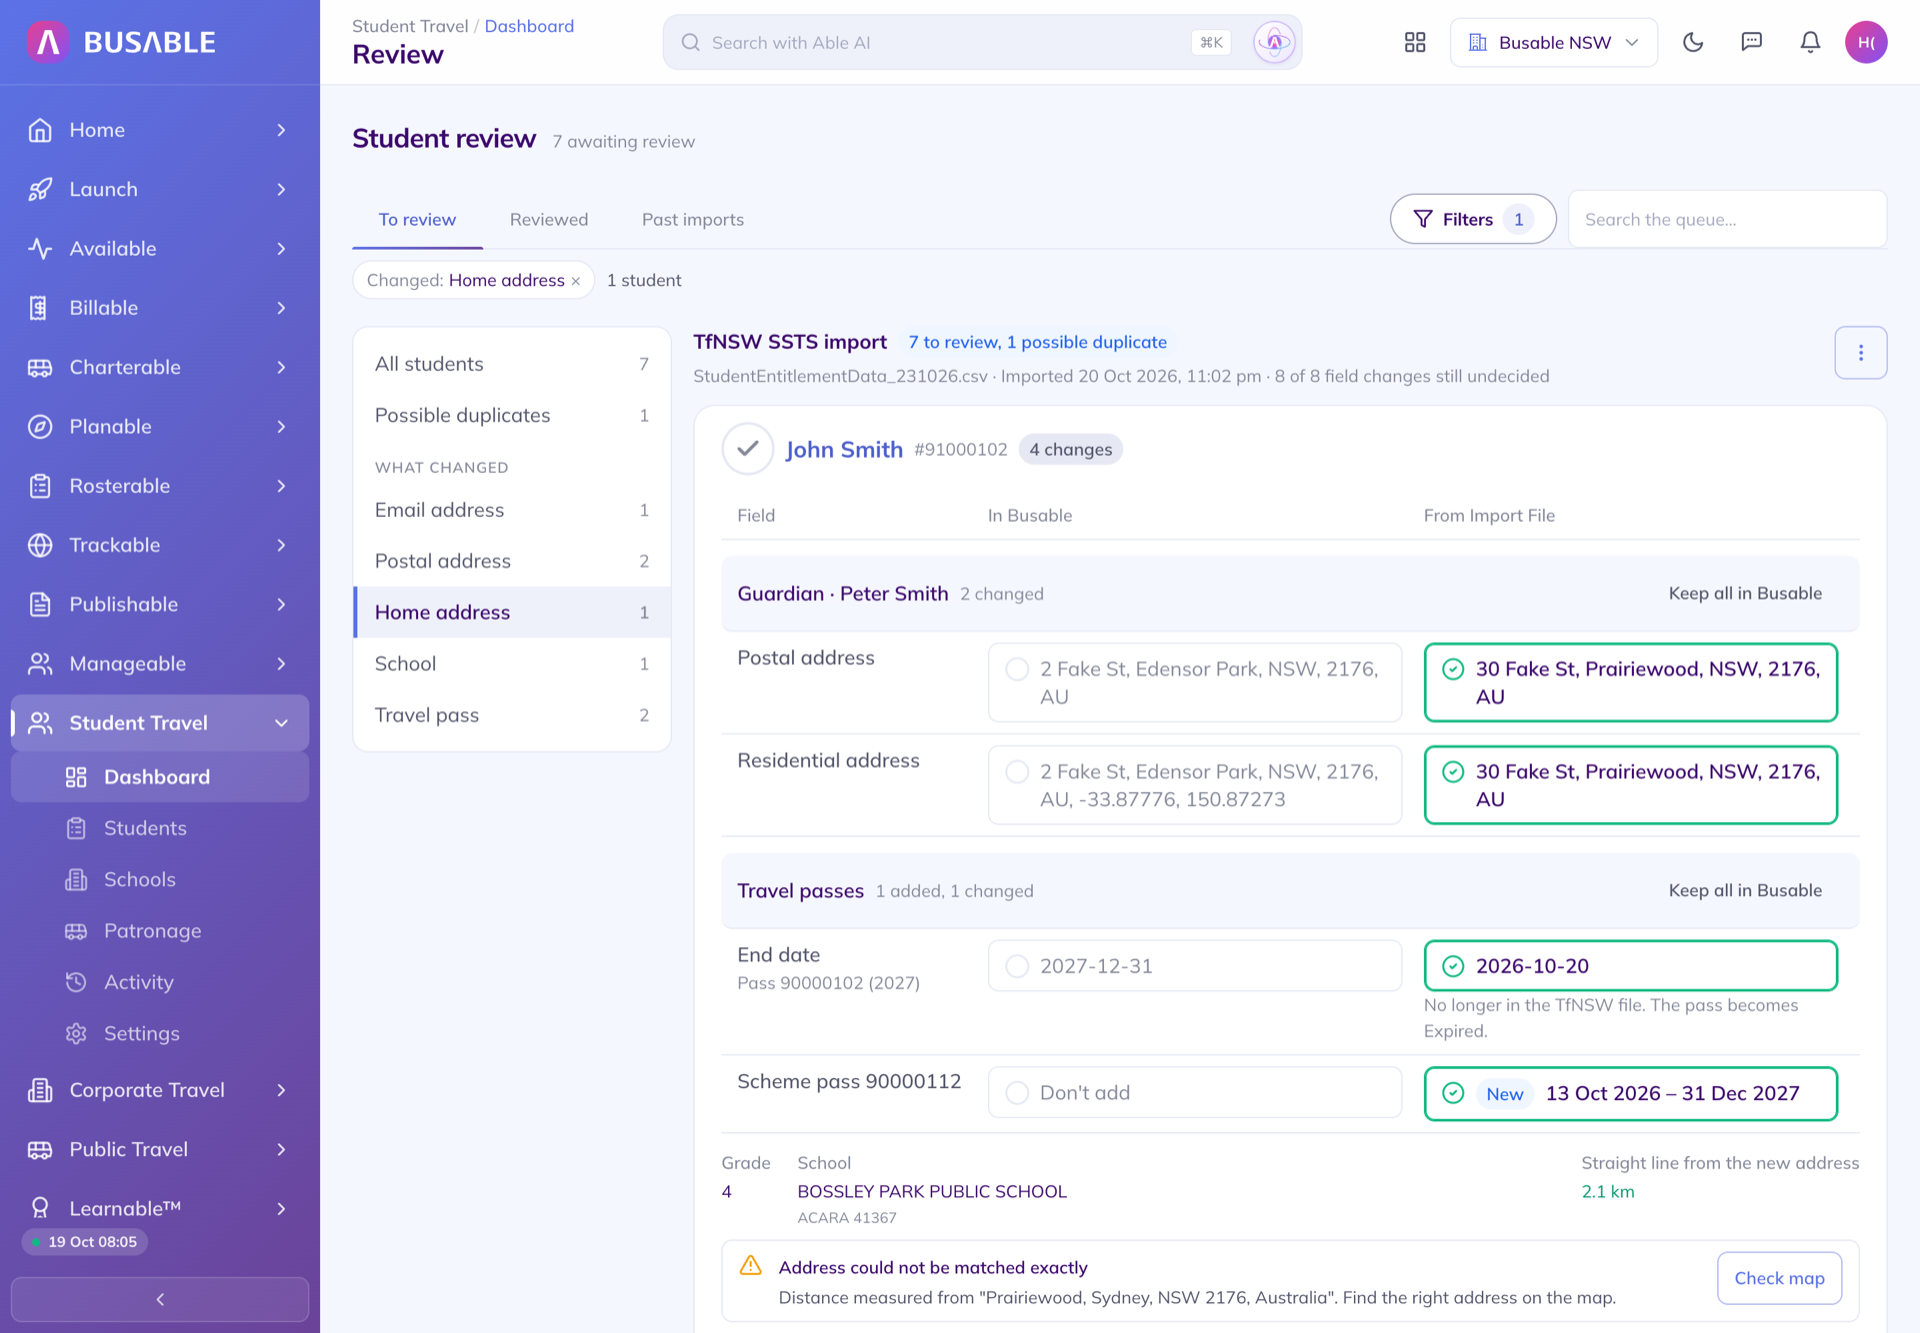Open John Smith student link
Image resolution: width=1920 pixels, height=1333 pixels.
point(844,450)
